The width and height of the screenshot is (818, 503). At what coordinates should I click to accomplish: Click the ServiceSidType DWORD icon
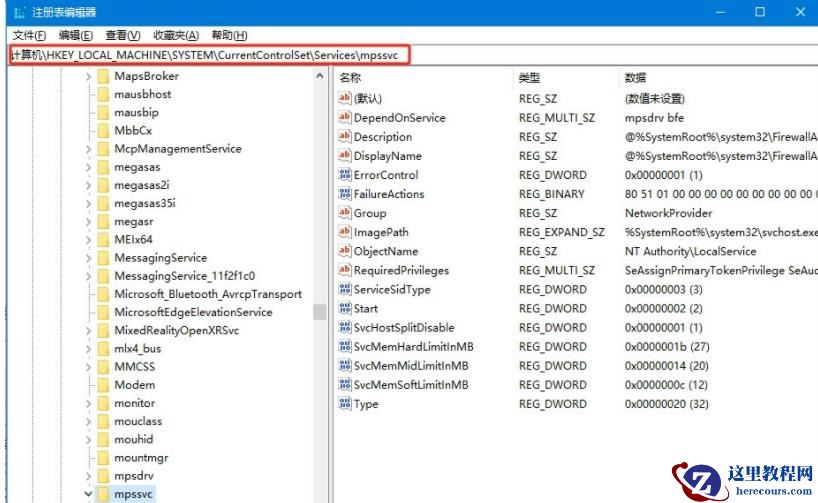pos(344,289)
